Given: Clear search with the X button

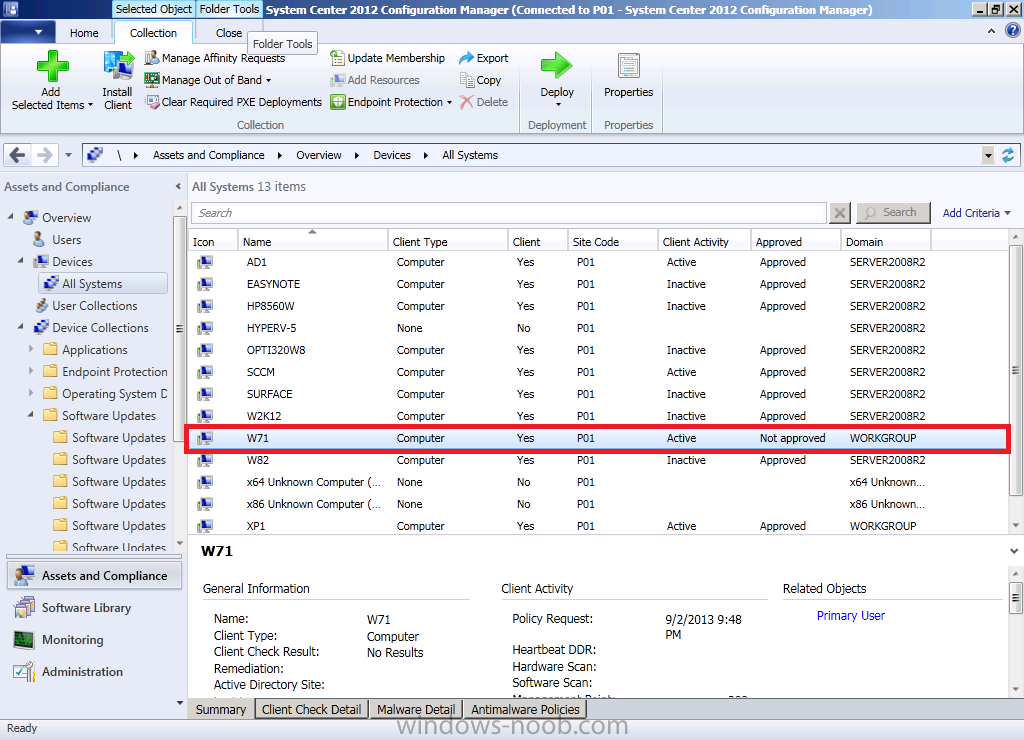Looking at the screenshot, I should click(840, 213).
